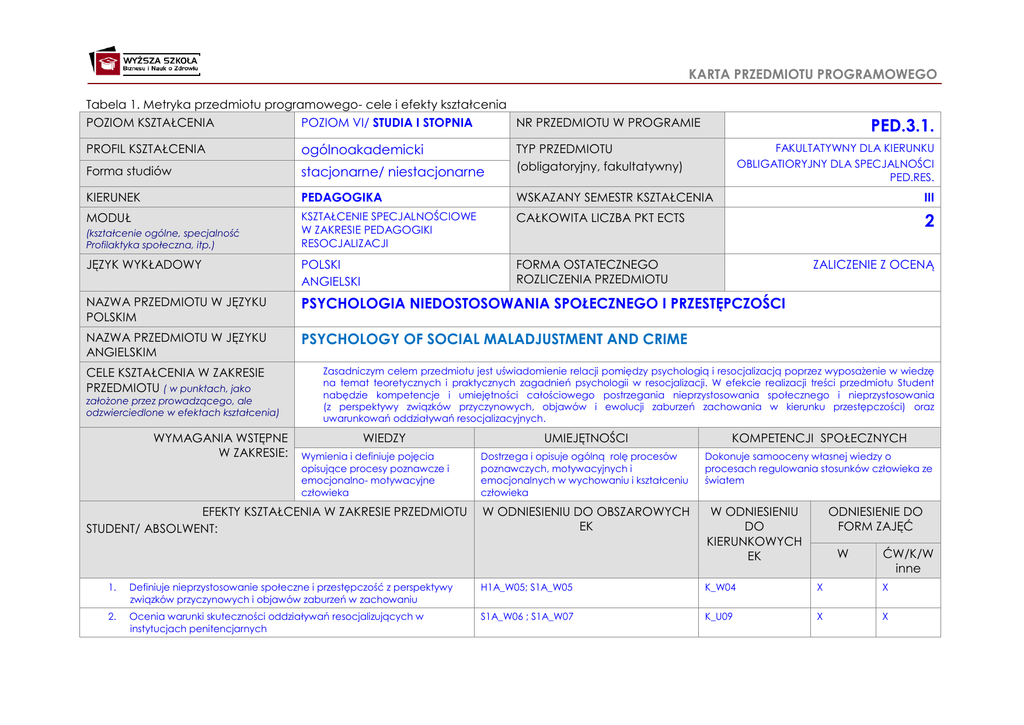Select the WIEDZY column header

pyautogui.click(x=384, y=438)
